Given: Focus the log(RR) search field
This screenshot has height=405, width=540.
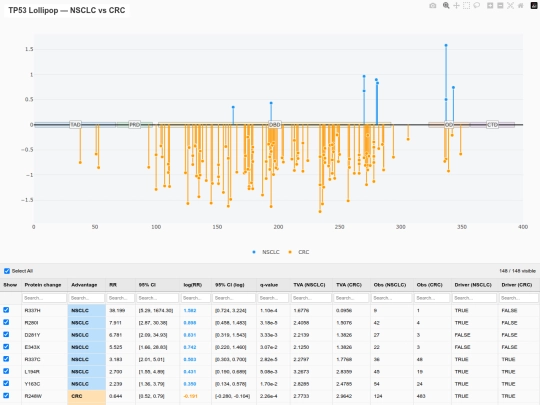Looking at the screenshot, I should click(x=196, y=298).
